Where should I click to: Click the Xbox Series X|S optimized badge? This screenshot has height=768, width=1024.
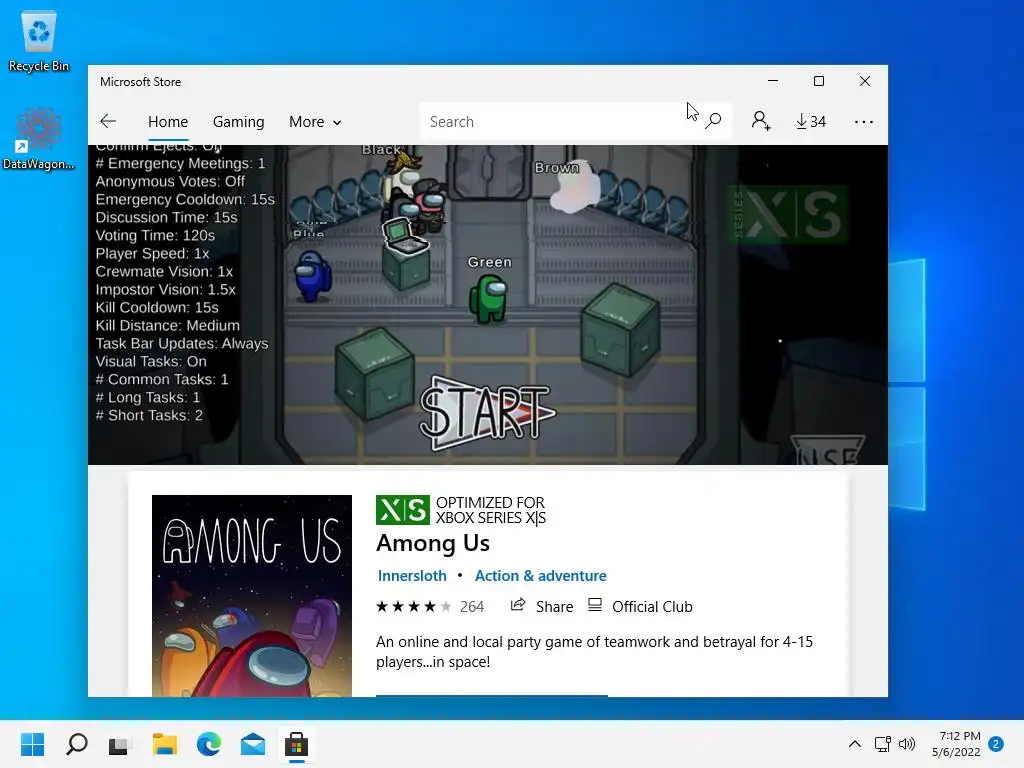point(460,510)
